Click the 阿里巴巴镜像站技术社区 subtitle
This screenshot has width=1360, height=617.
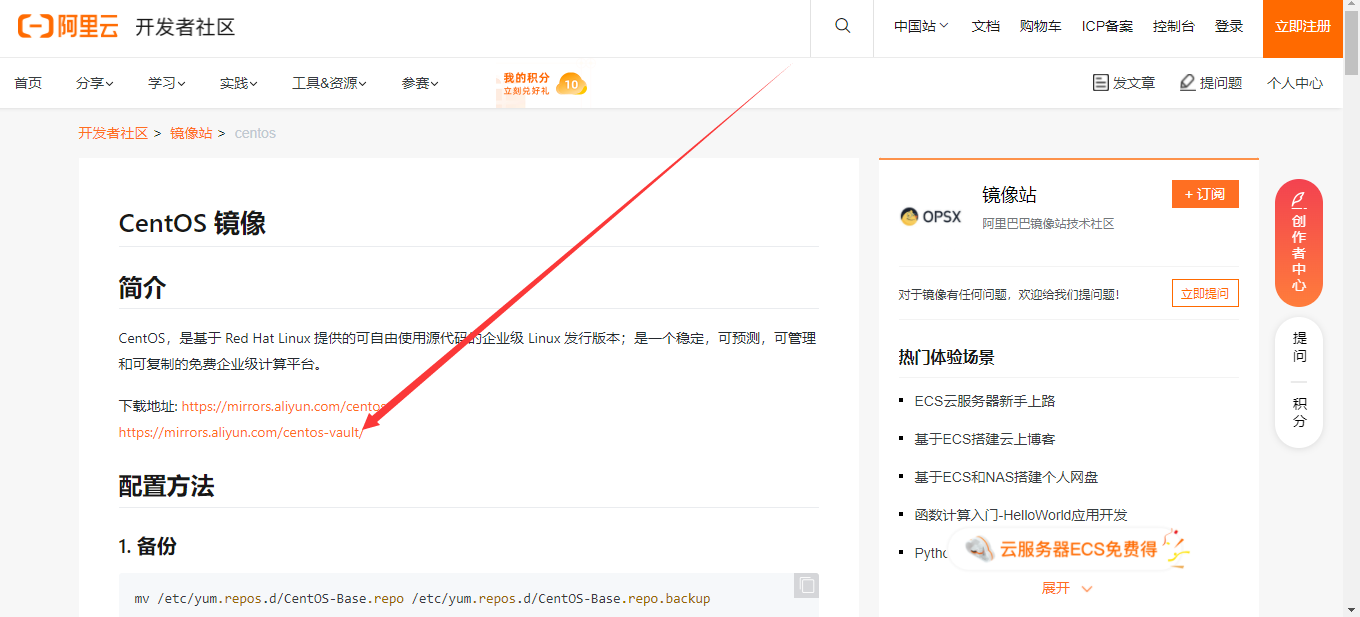pos(1048,224)
